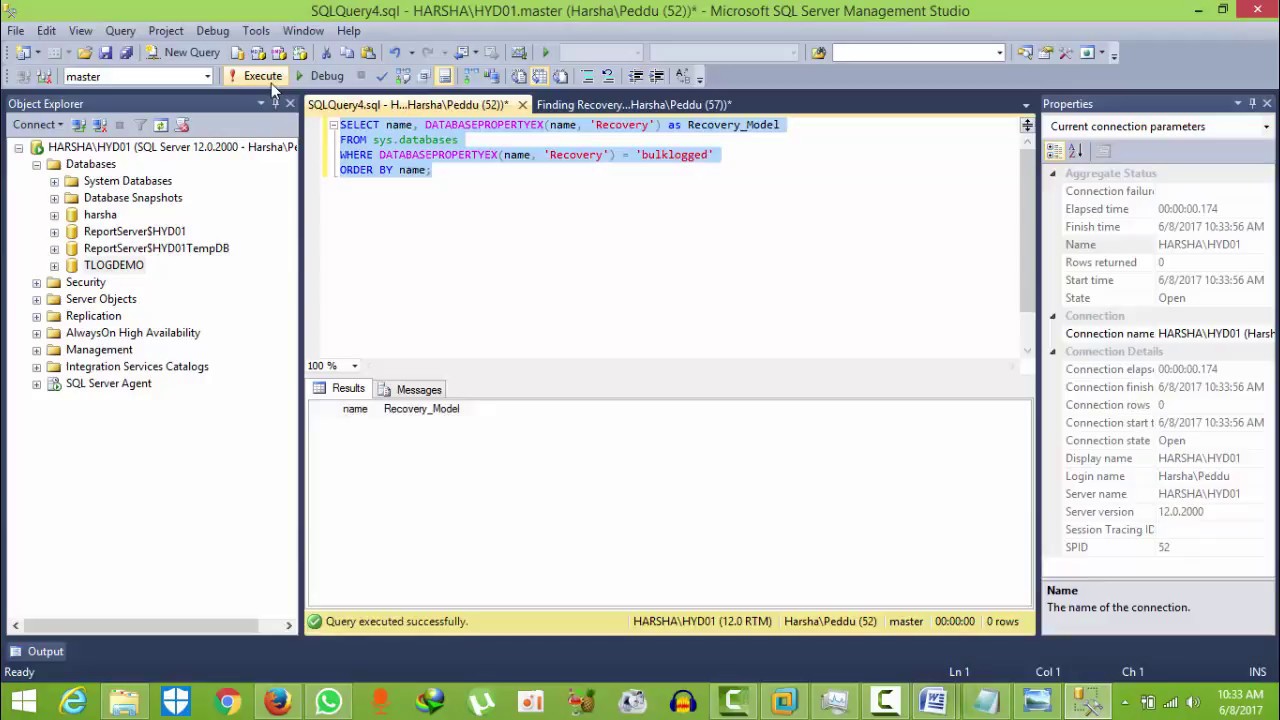
Task: Click the Parse checkmark icon
Action: [x=381, y=76]
